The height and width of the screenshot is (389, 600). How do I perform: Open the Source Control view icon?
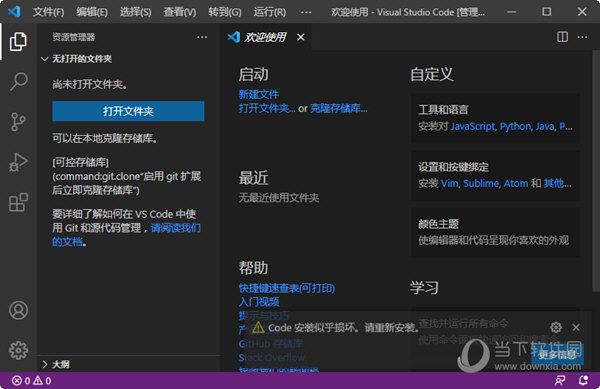(x=18, y=122)
